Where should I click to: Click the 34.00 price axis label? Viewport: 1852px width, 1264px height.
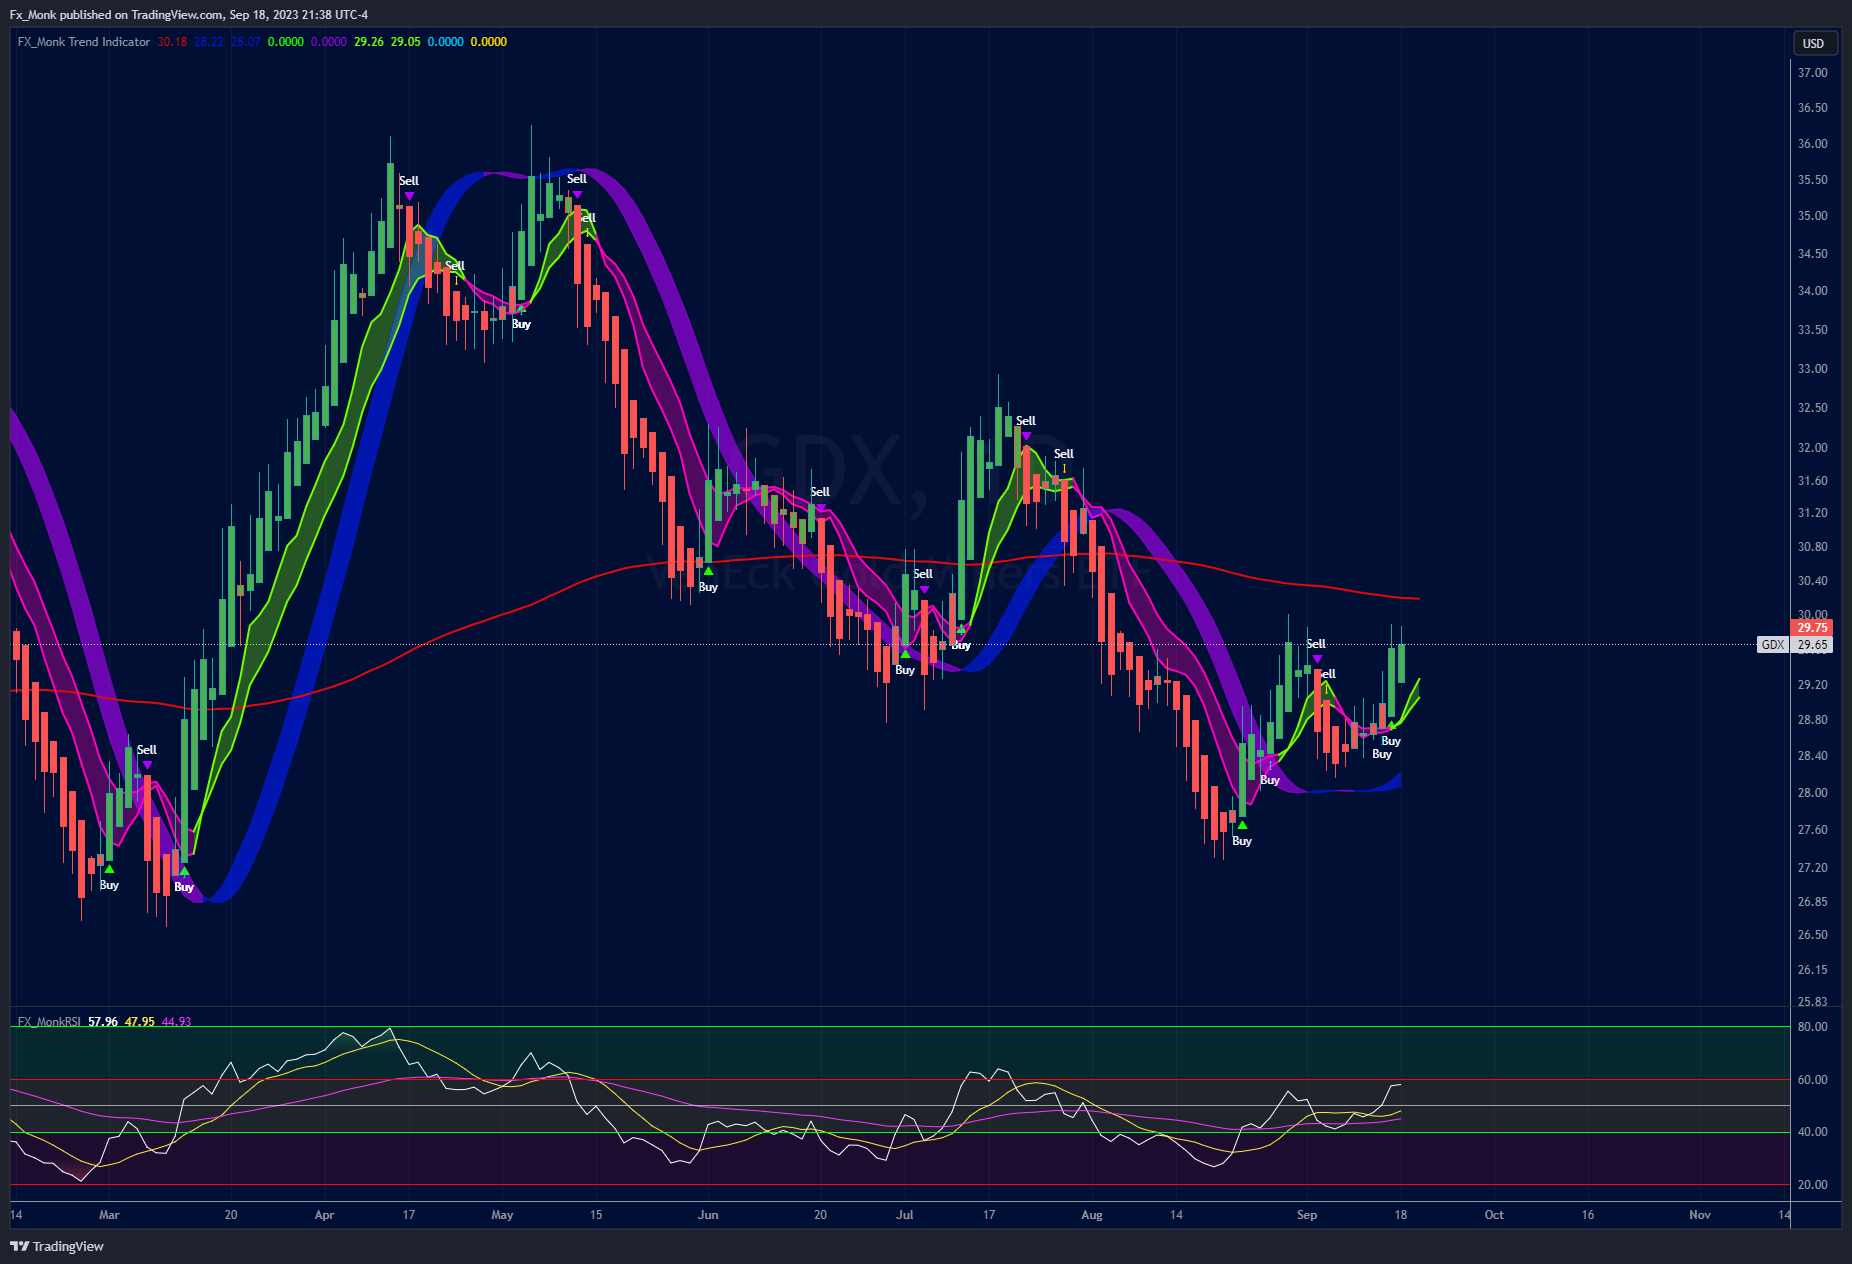pos(1812,291)
